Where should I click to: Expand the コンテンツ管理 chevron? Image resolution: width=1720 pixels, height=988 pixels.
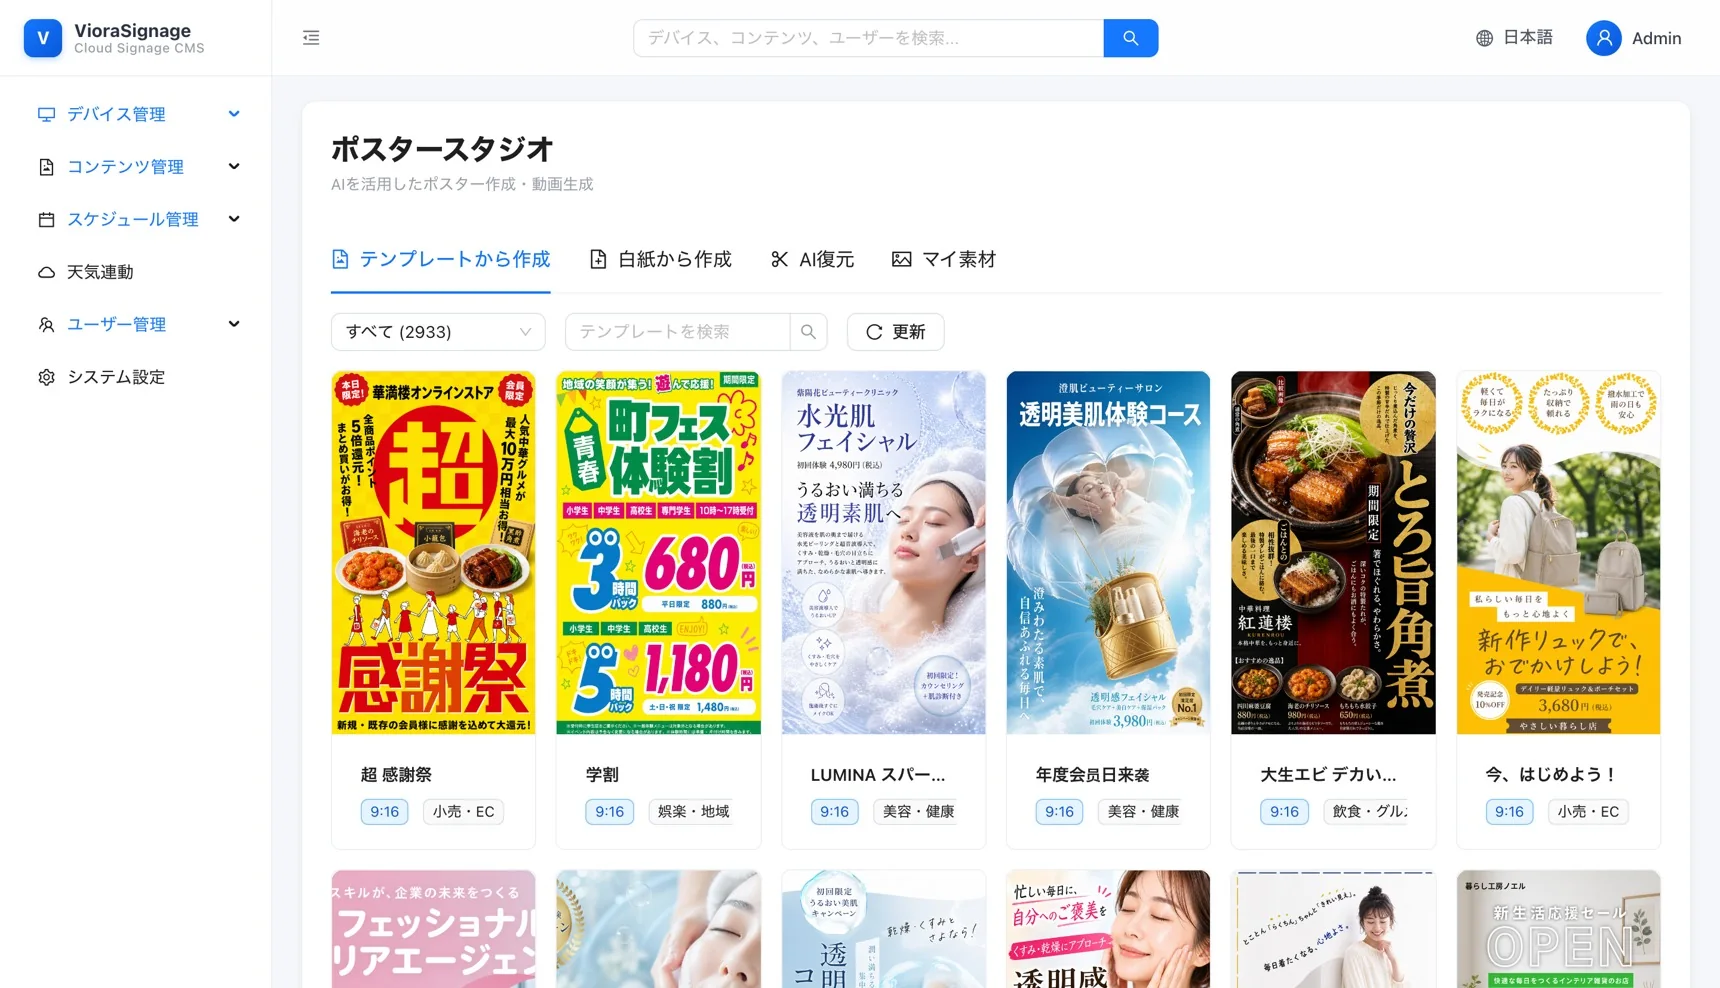point(234,167)
